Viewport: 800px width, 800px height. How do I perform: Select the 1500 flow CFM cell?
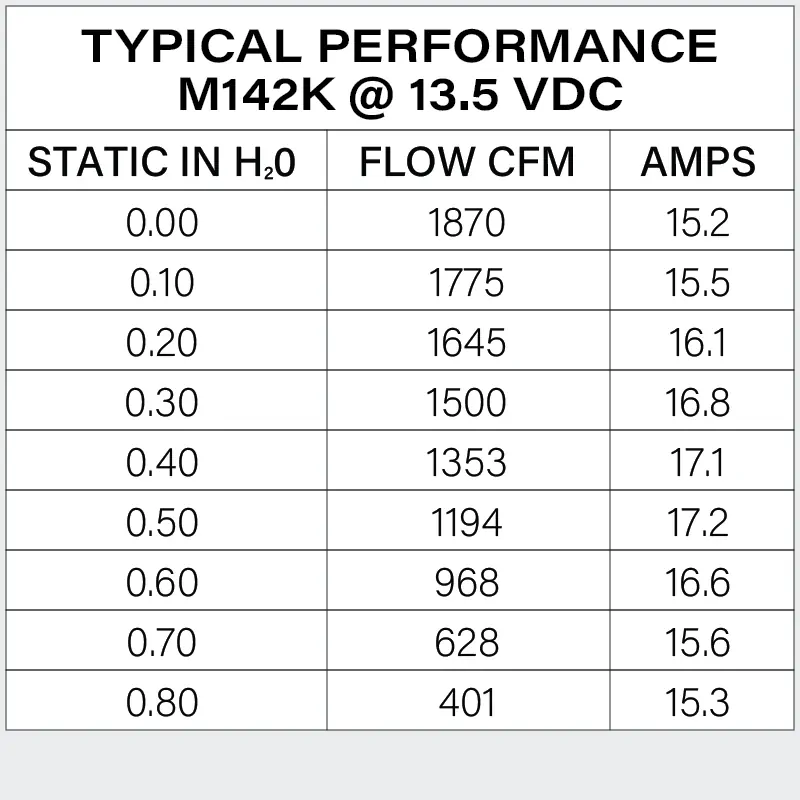click(467, 402)
